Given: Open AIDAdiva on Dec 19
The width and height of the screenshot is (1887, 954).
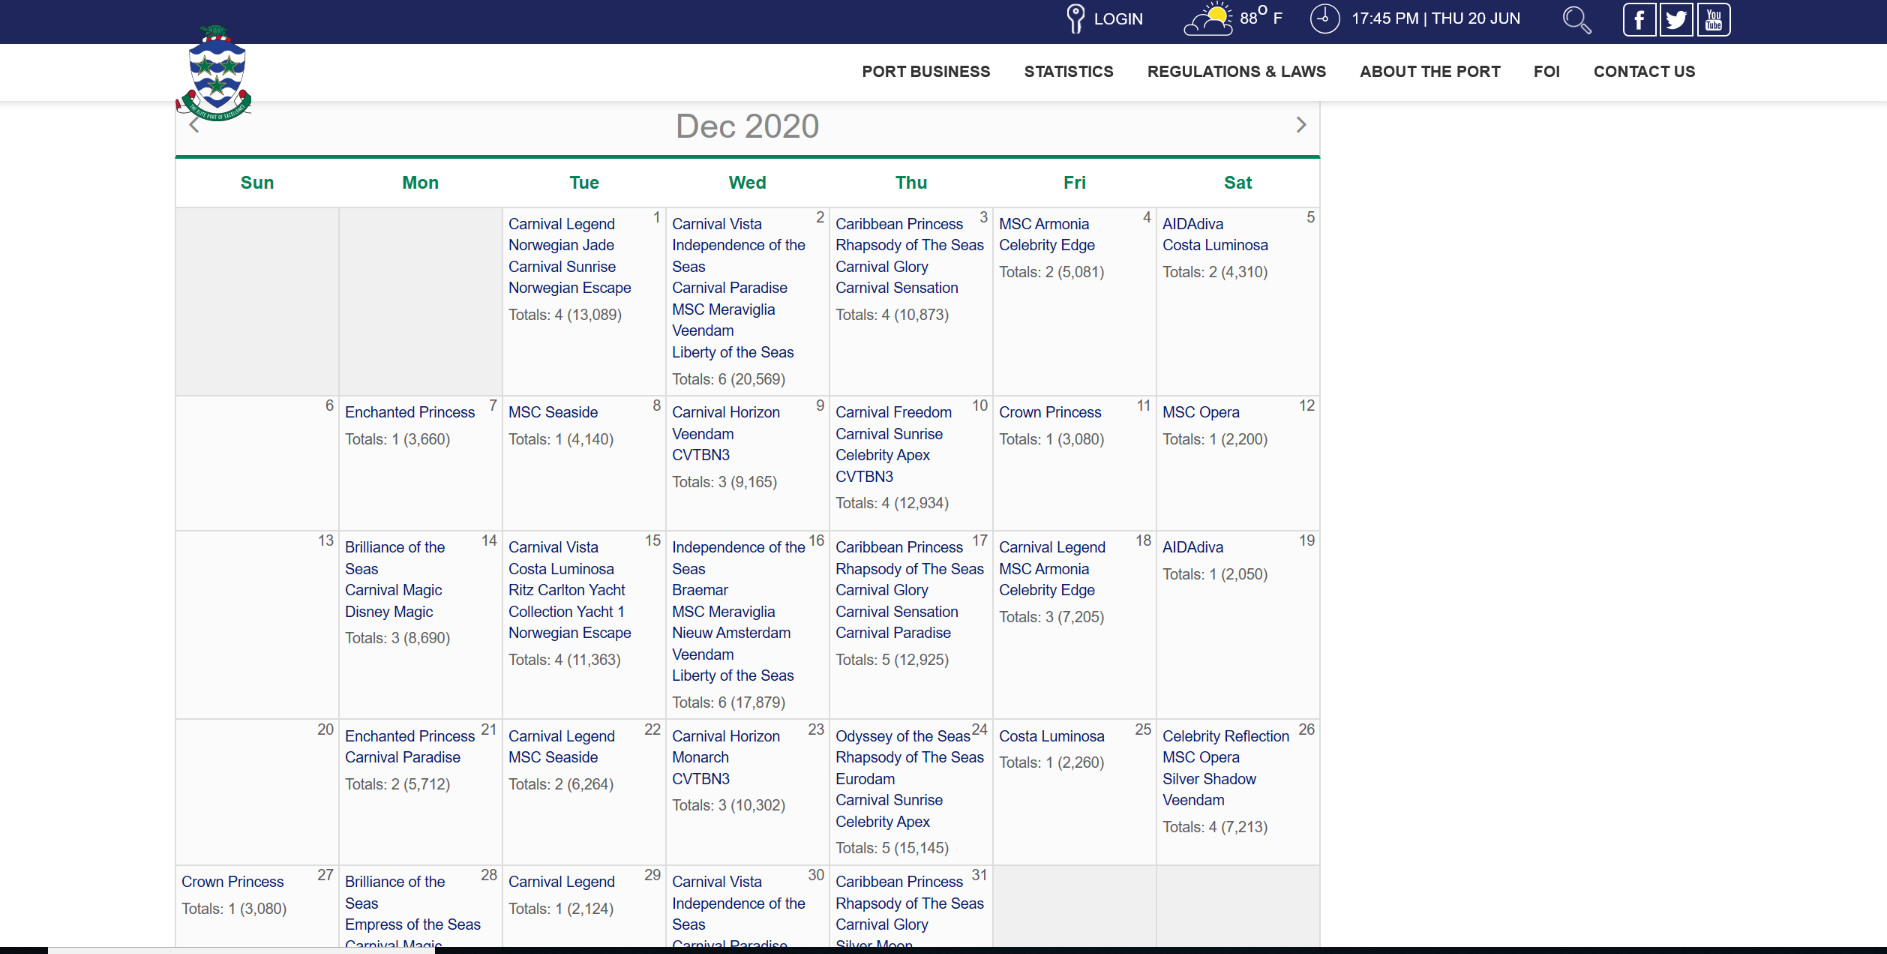Looking at the screenshot, I should coord(1193,547).
